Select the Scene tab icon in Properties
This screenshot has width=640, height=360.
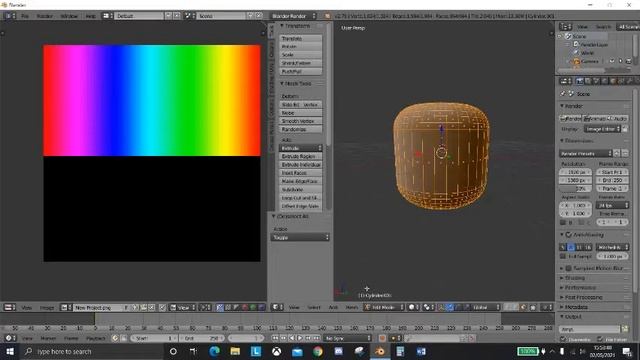596,81
